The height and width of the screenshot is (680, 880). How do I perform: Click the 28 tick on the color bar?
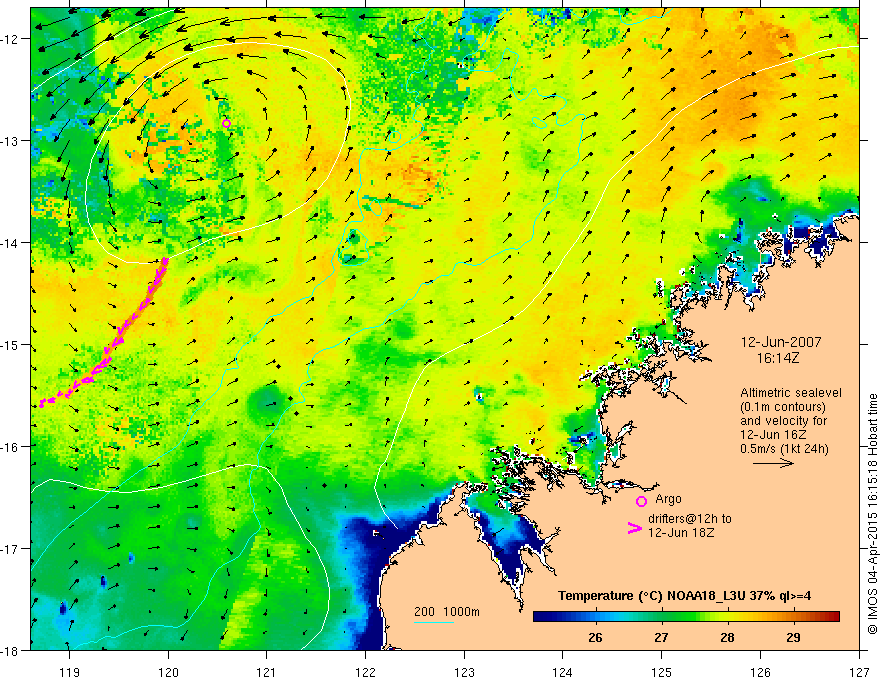(727, 638)
